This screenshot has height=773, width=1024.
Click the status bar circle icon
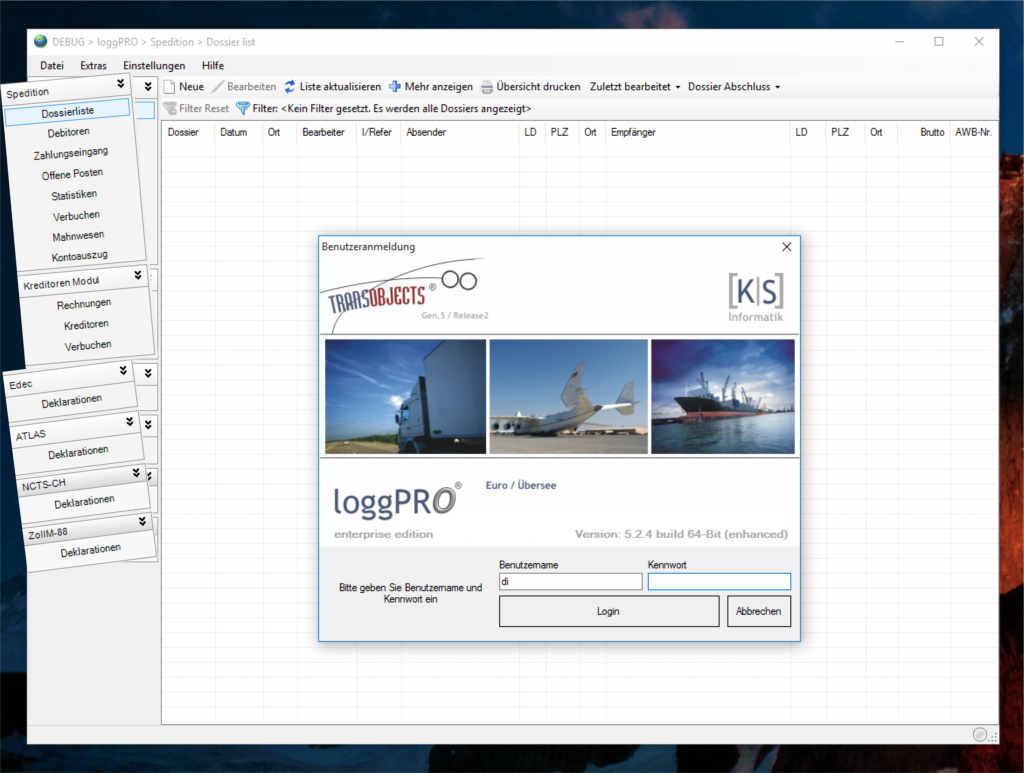click(980, 734)
